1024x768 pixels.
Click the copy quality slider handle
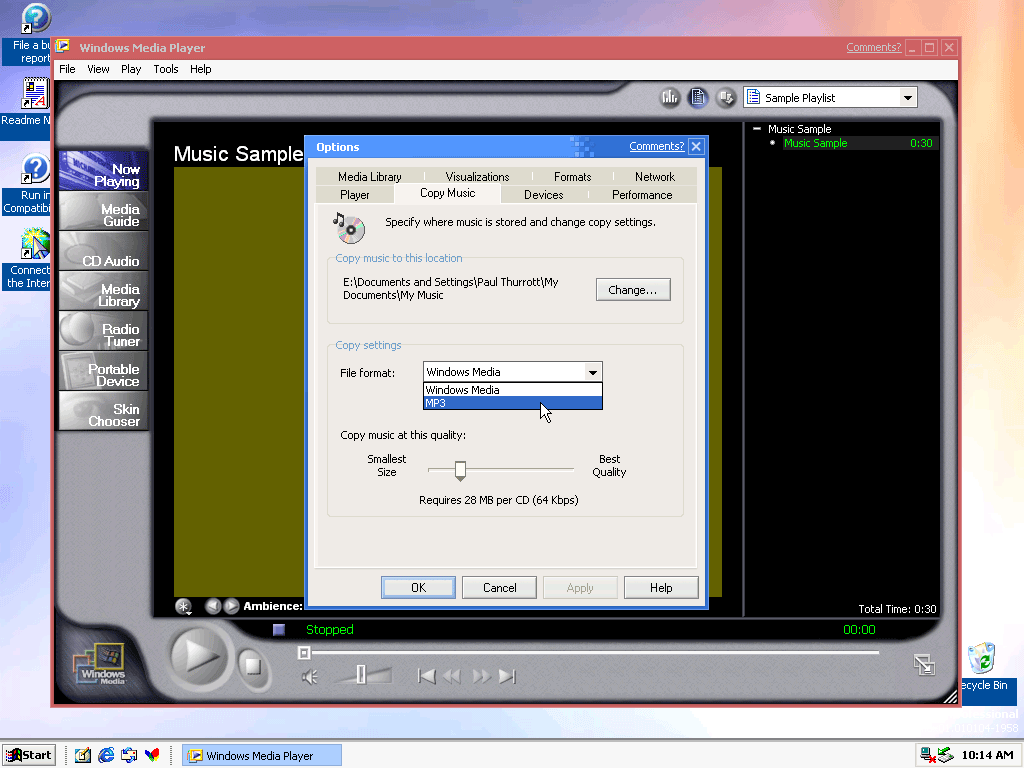click(460, 470)
